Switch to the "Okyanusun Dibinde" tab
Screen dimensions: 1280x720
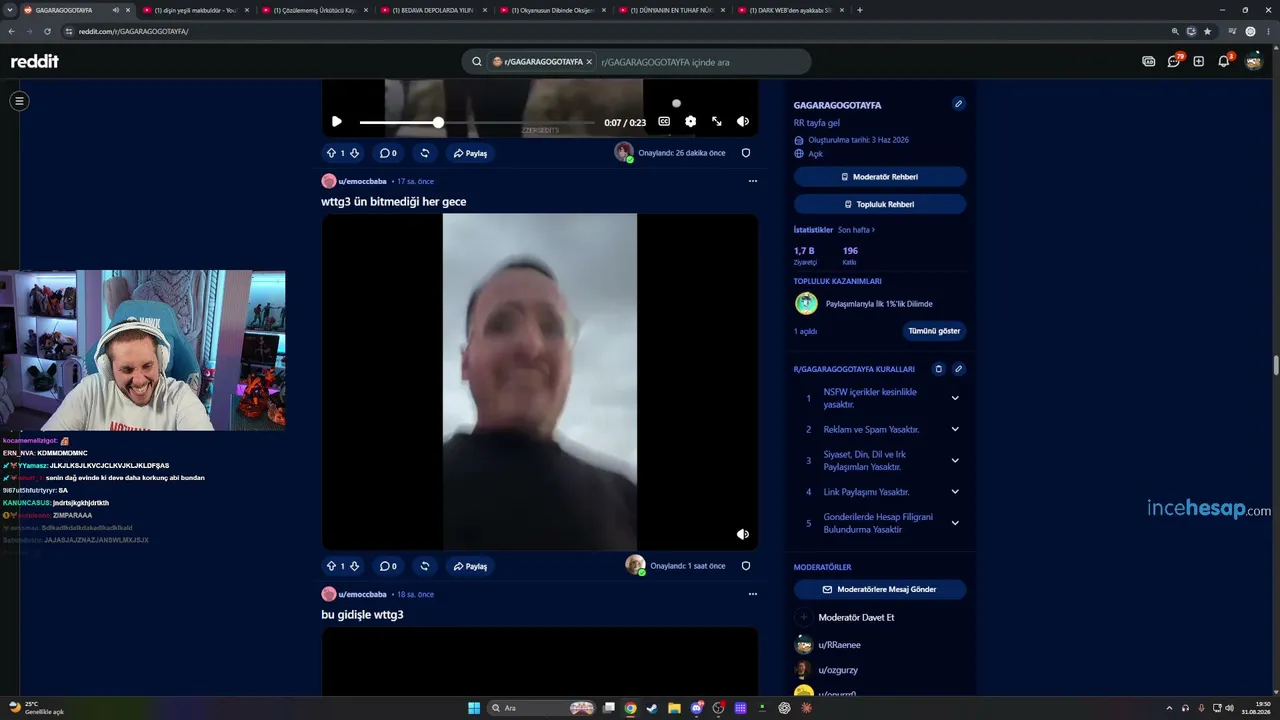pos(553,10)
